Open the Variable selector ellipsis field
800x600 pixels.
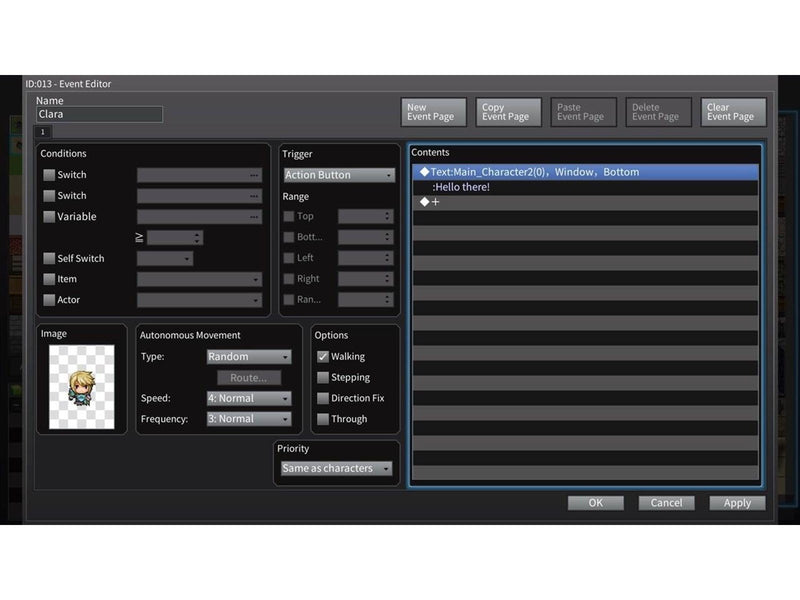(x=199, y=217)
